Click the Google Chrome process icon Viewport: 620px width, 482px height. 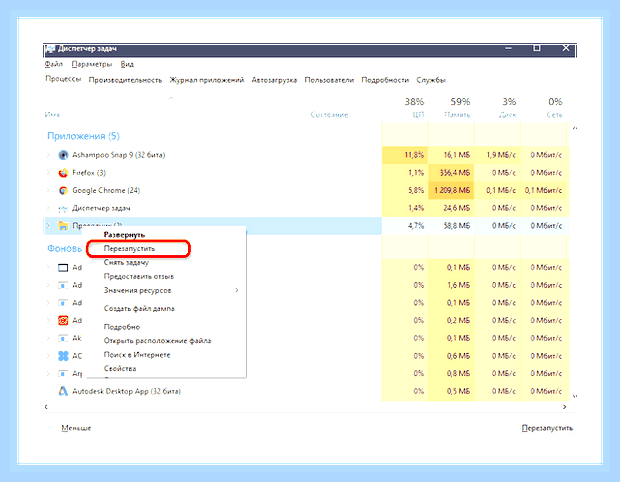tap(63, 191)
